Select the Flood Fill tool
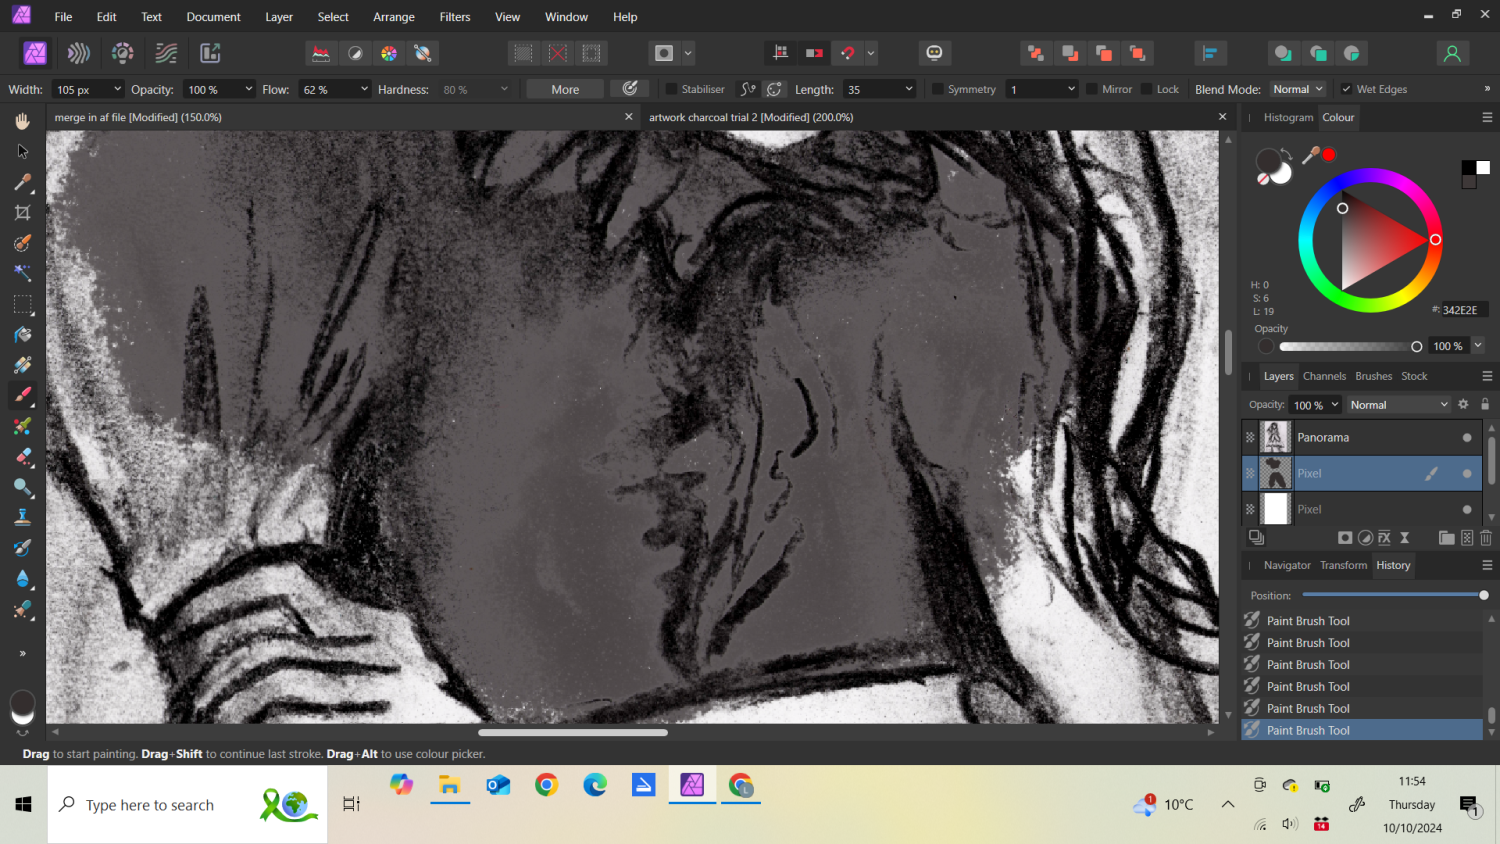The image size is (1500, 844). (x=22, y=335)
